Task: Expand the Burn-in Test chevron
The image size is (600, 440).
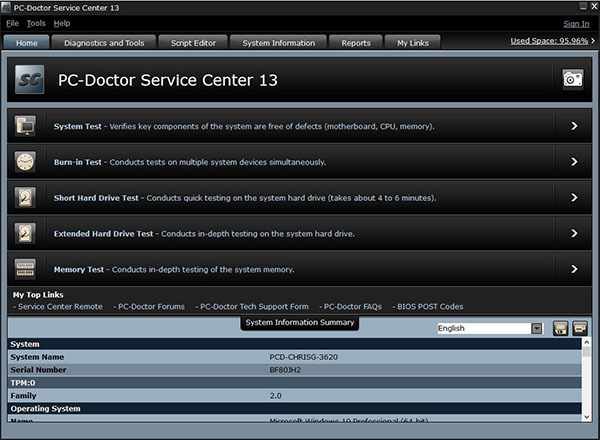Action: click(x=573, y=162)
